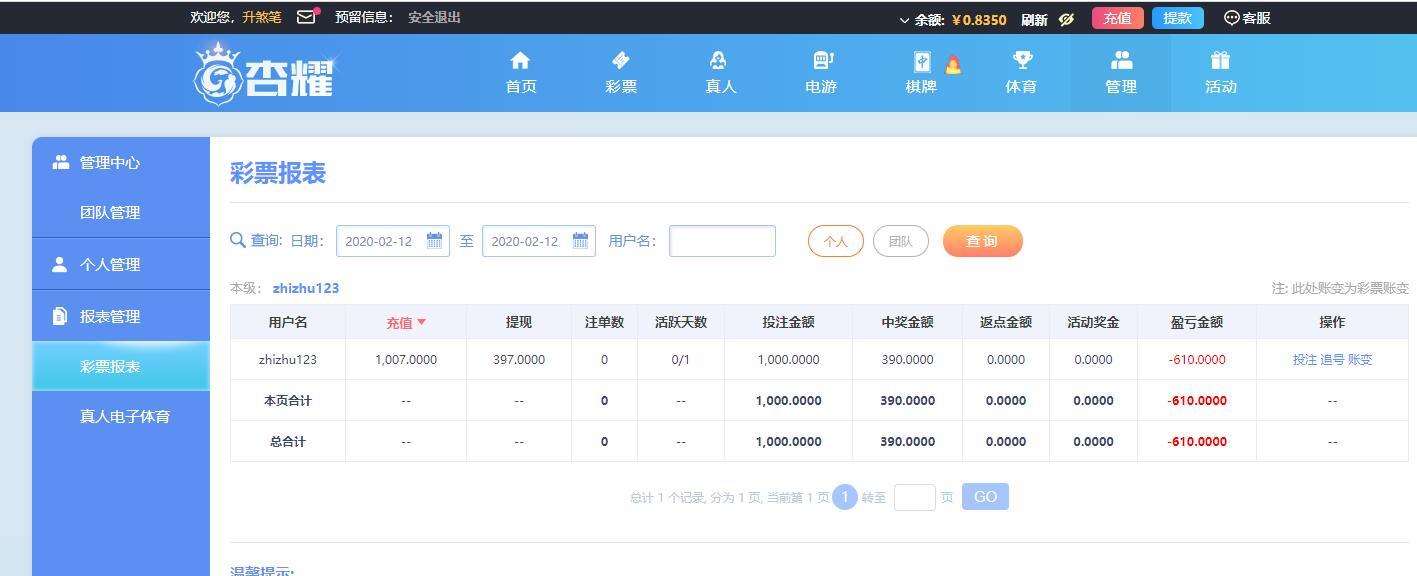Open end date calendar picker
1417x576 pixels.
click(580, 241)
